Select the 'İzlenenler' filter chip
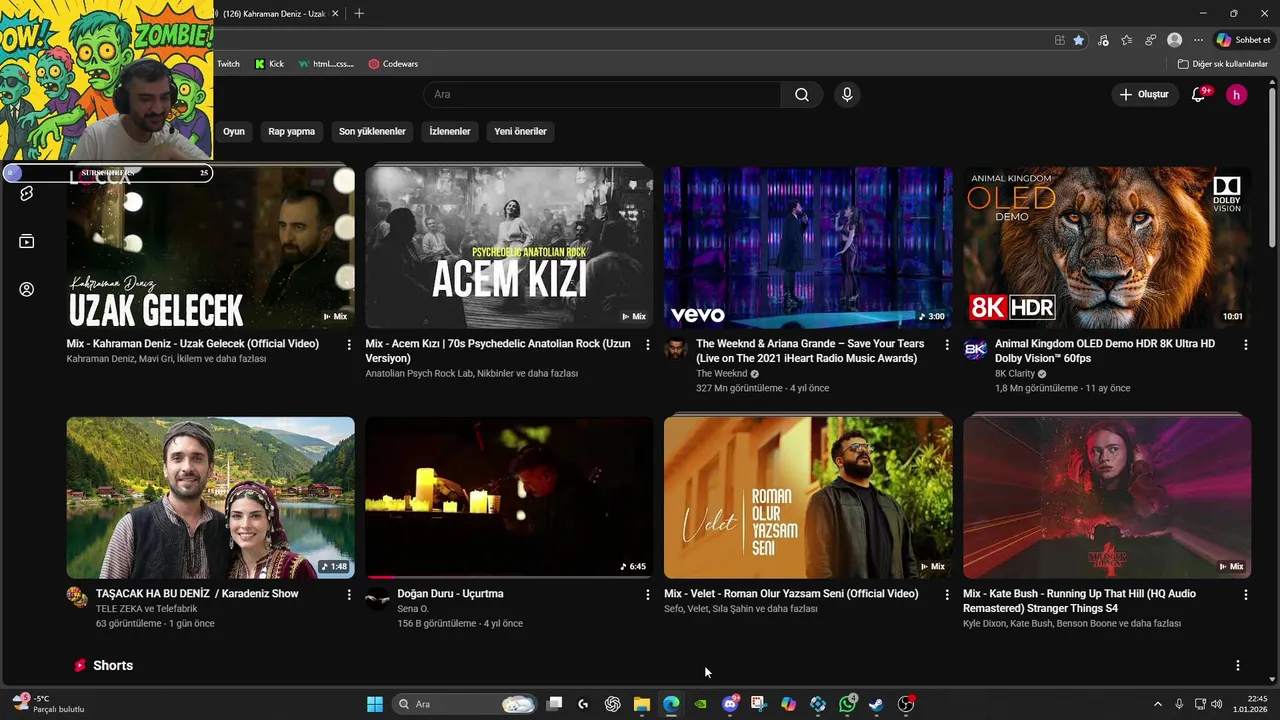The width and height of the screenshot is (1280, 720). [x=450, y=131]
